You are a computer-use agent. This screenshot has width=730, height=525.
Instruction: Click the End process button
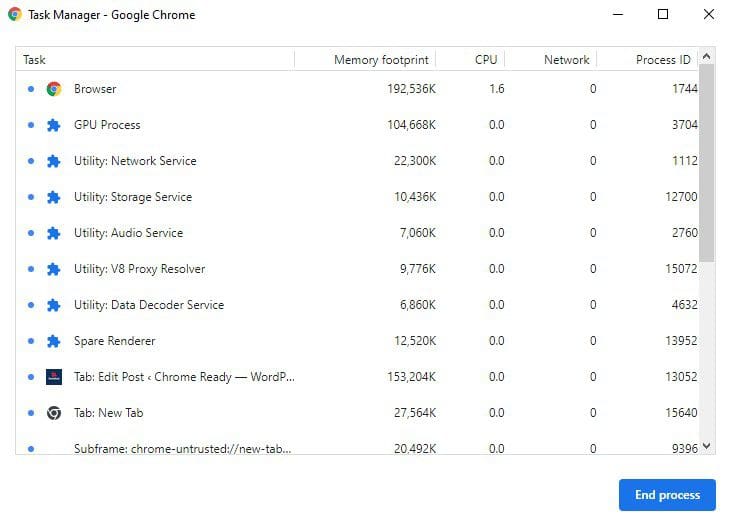(x=667, y=495)
